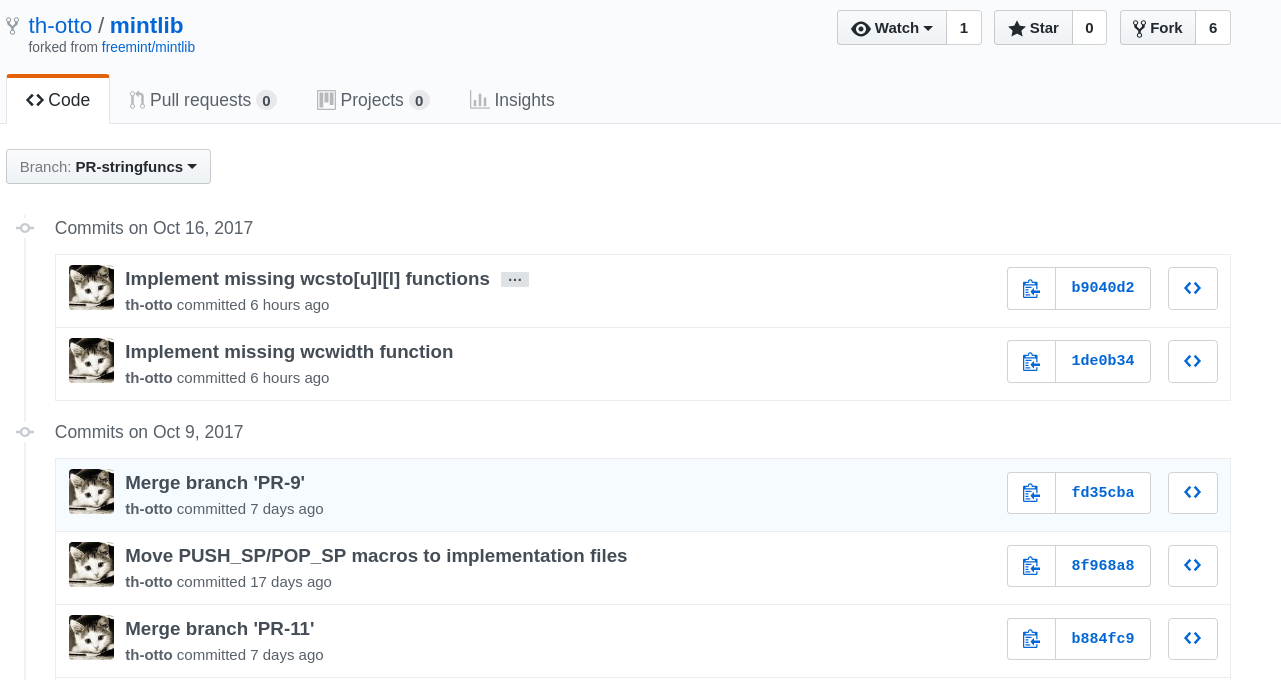Image resolution: width=1281 pixels, height=680 pixels.
Task: View forks count 6
Action: point(1213,28)
